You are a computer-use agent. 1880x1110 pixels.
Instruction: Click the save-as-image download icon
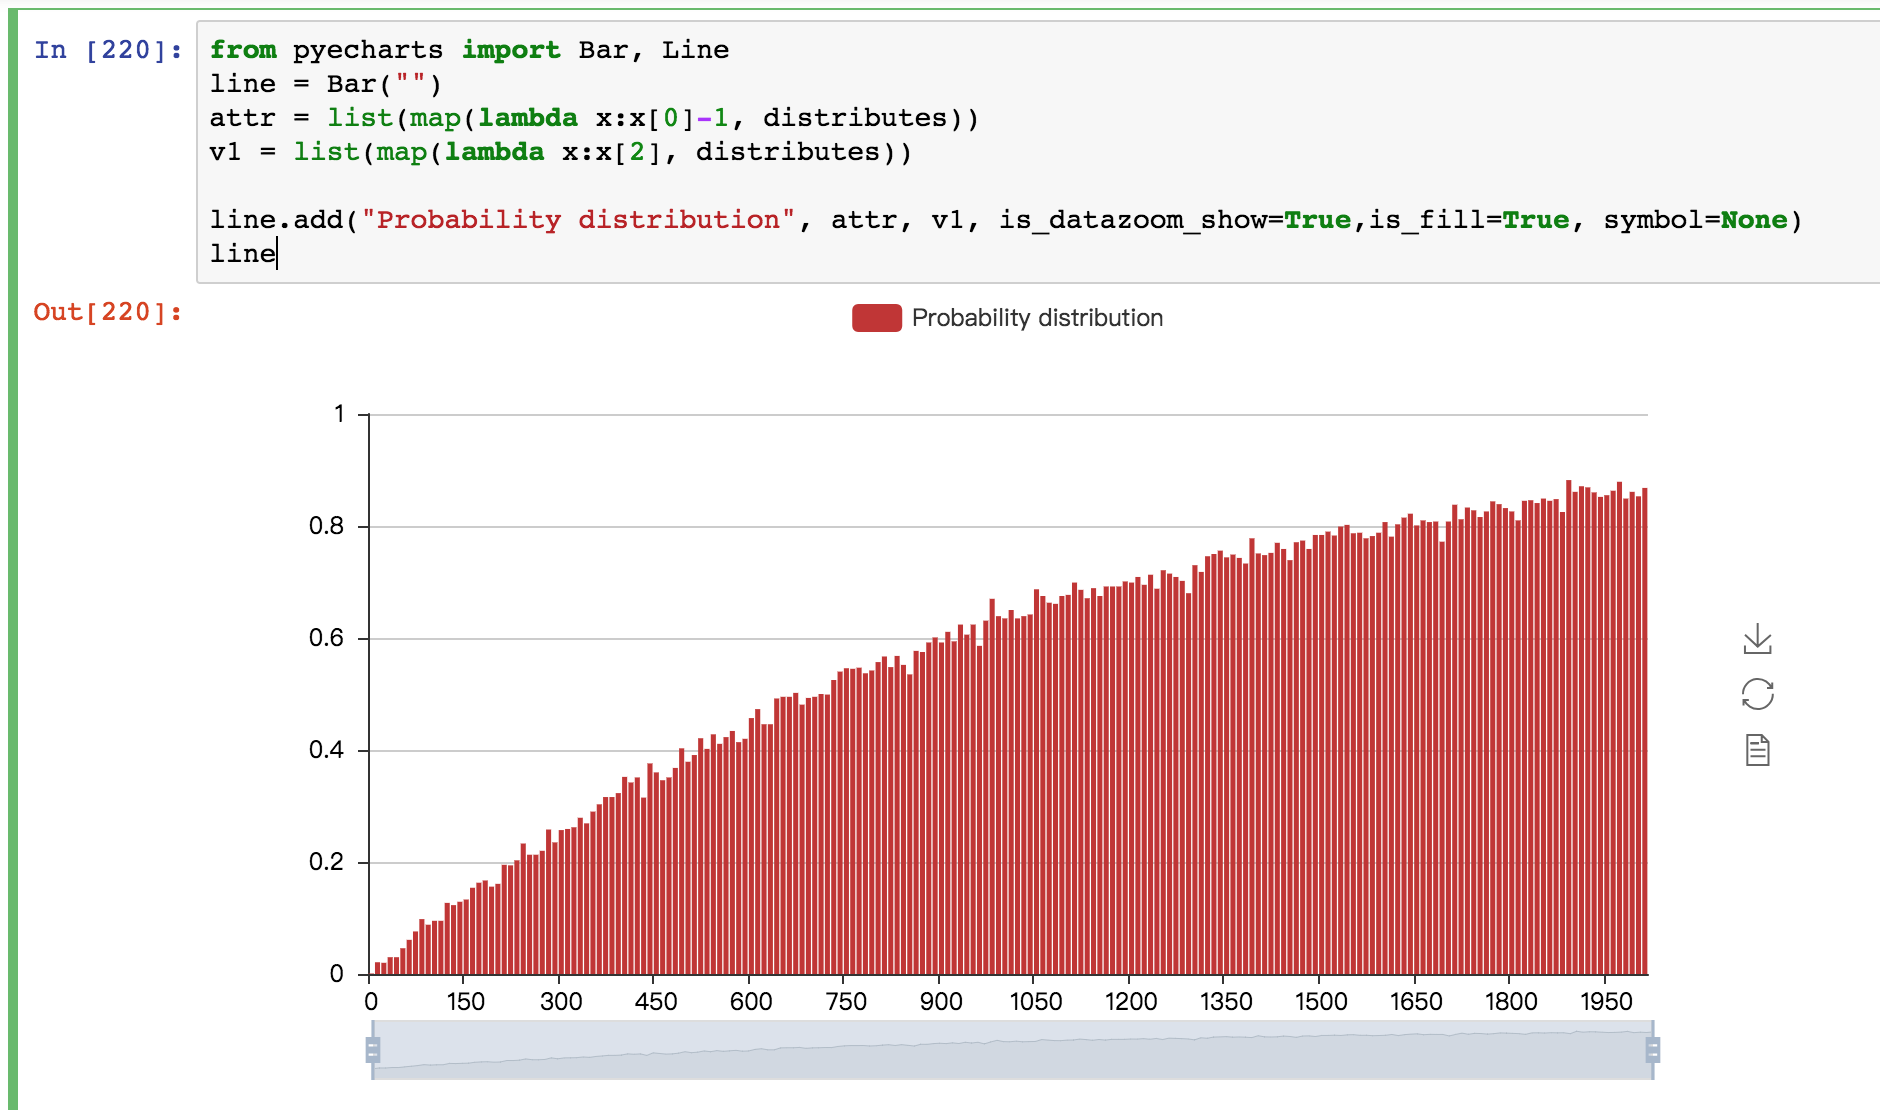[x=1757, y=639]
